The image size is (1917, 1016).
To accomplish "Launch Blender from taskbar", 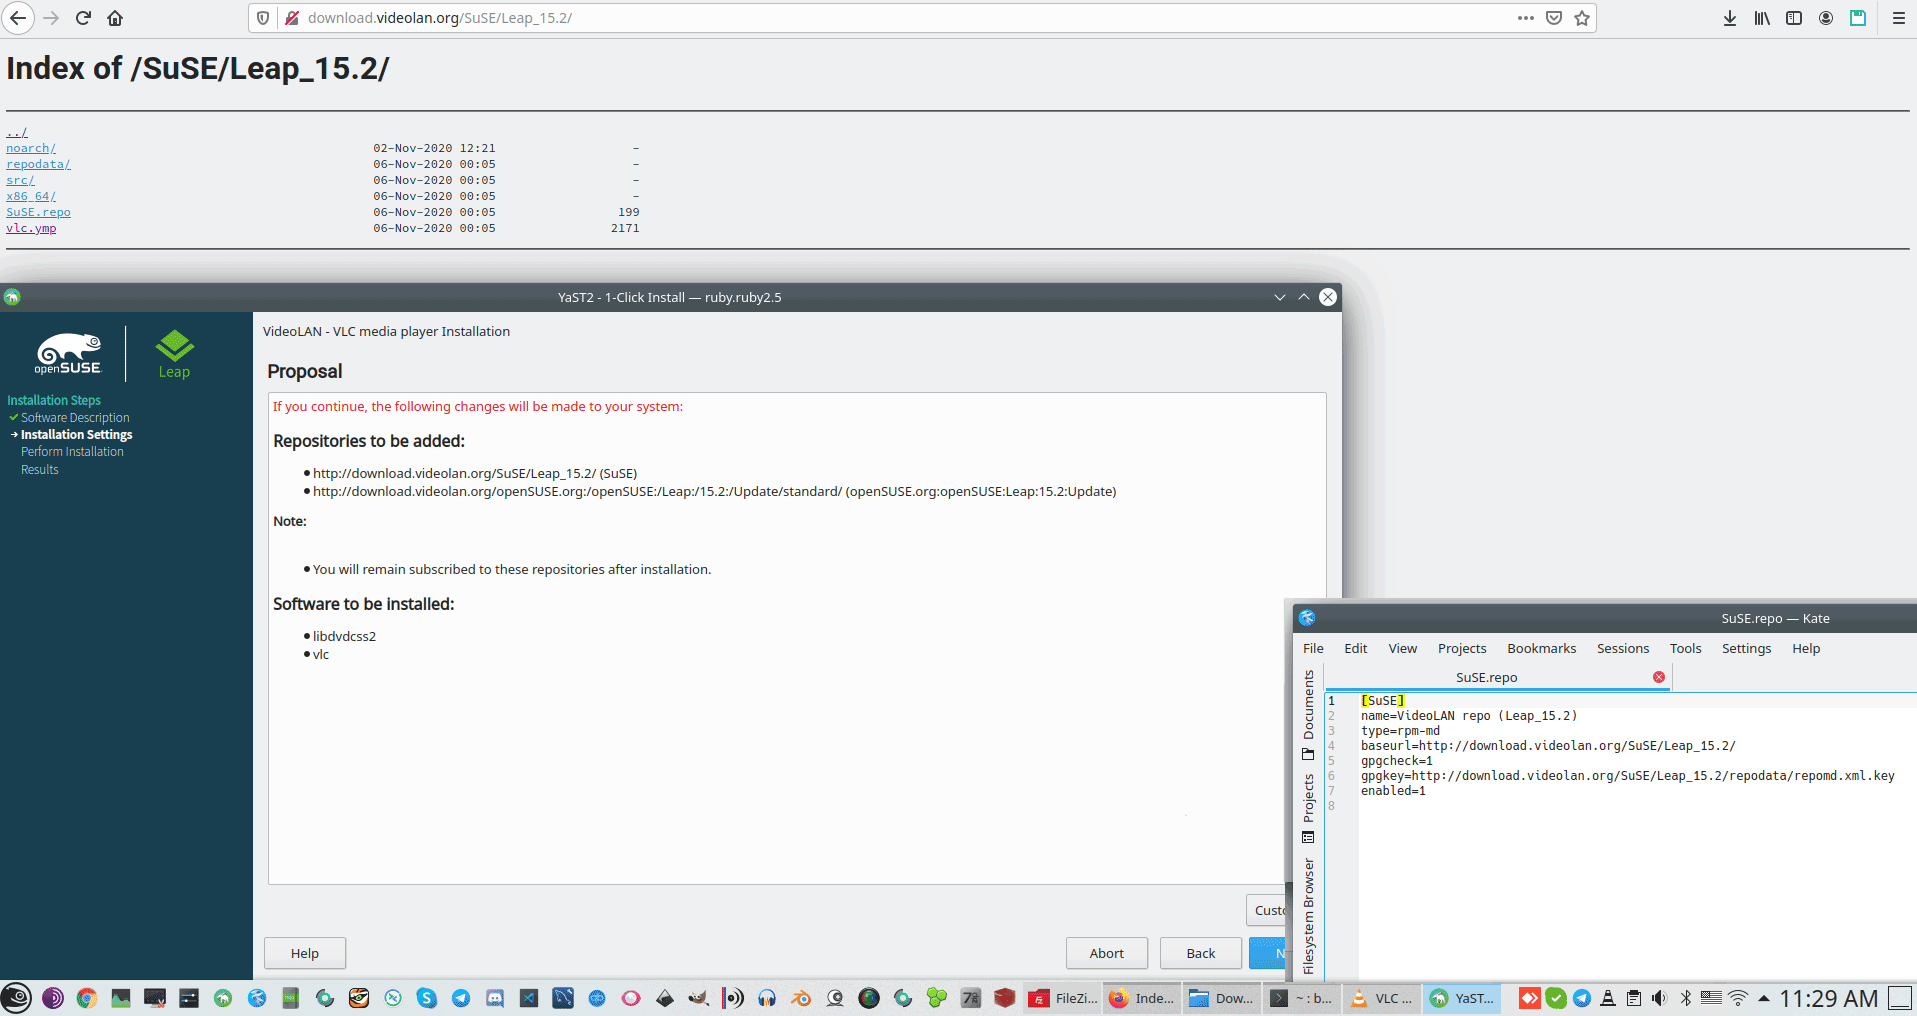I will click(x=801, y=998).
